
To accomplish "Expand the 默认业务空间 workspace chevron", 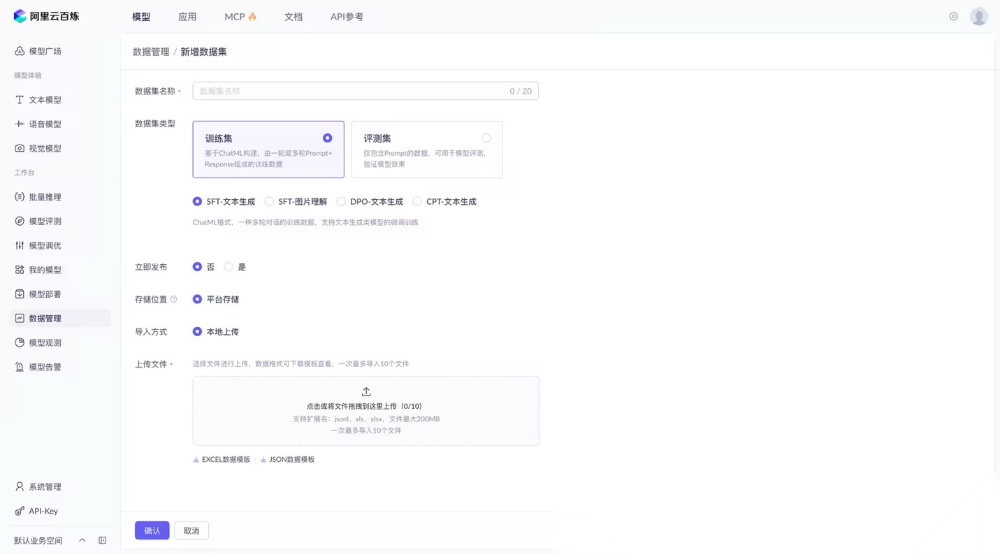I will (x=82, y=540).
